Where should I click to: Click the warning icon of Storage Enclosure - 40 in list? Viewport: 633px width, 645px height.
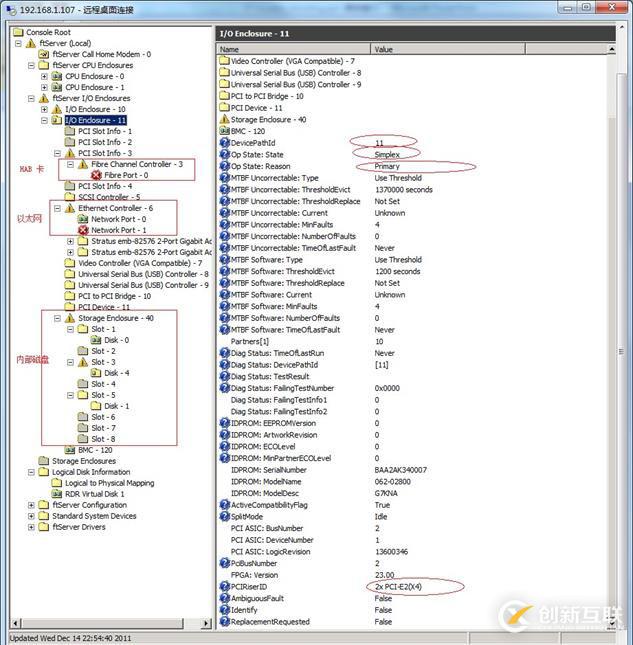[224, 120]
